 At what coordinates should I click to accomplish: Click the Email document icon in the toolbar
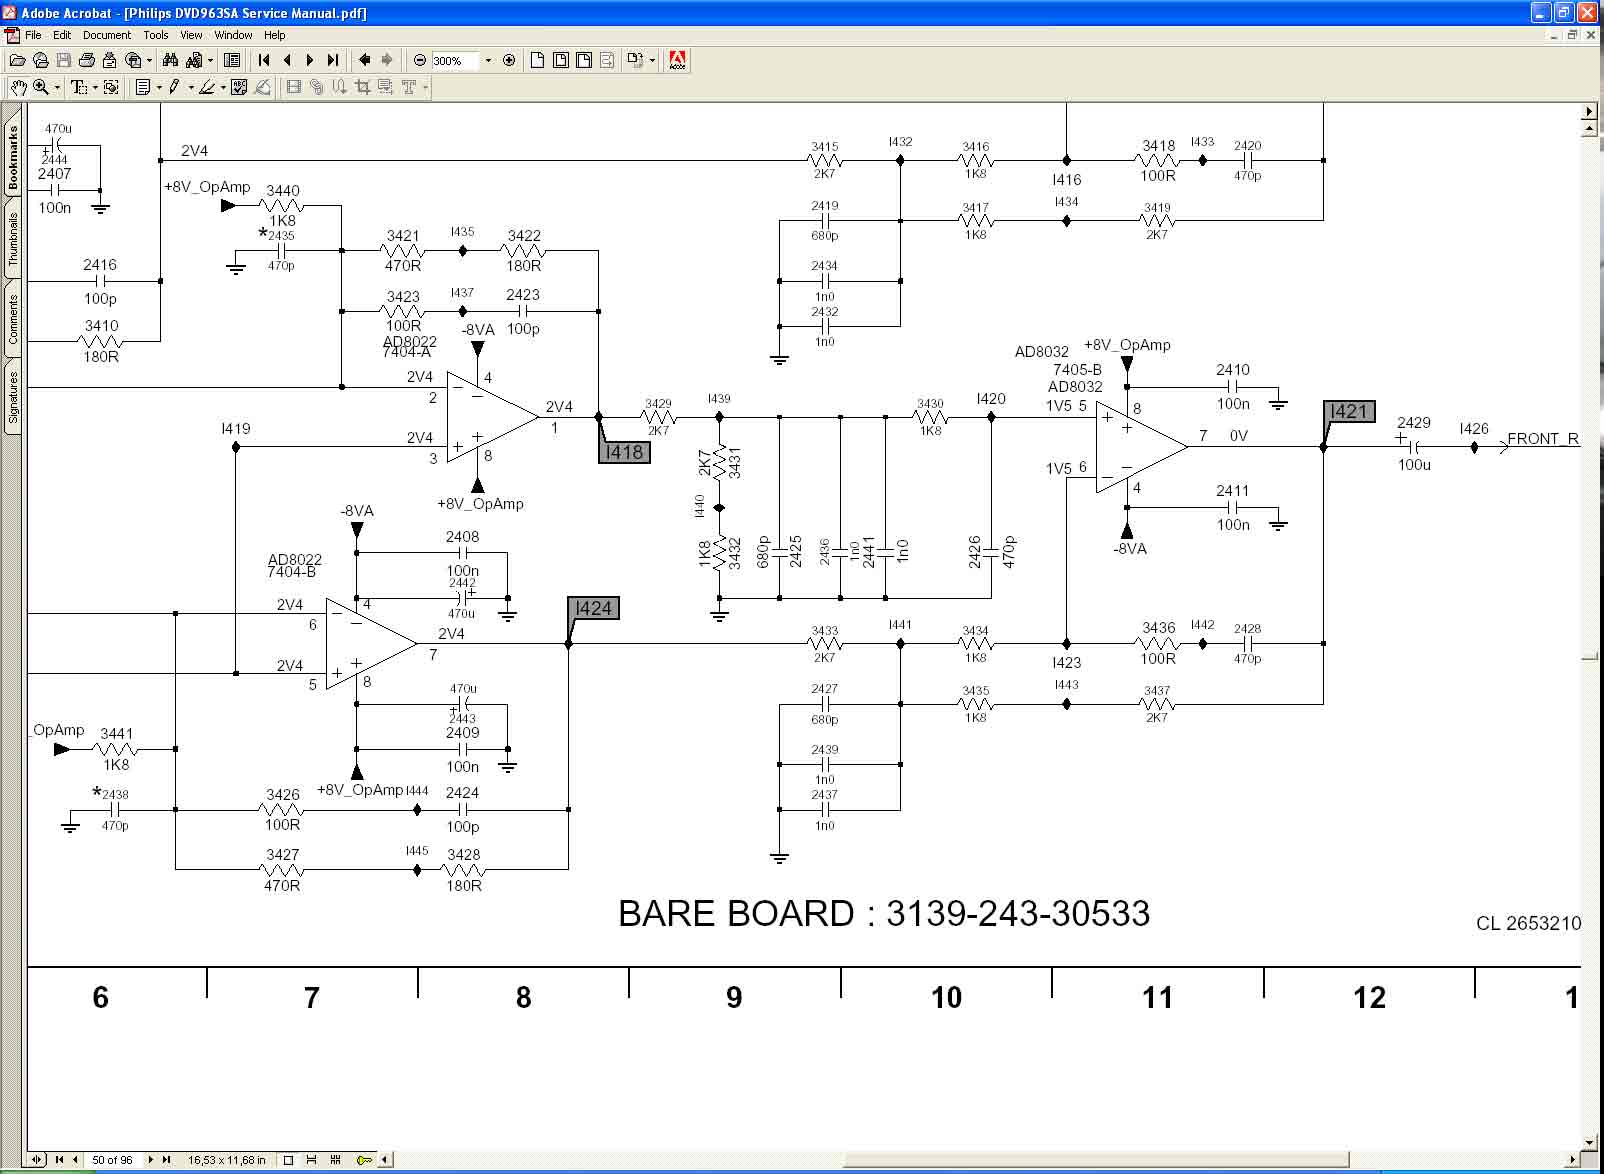pyautogui.click(x=109, y=60)
